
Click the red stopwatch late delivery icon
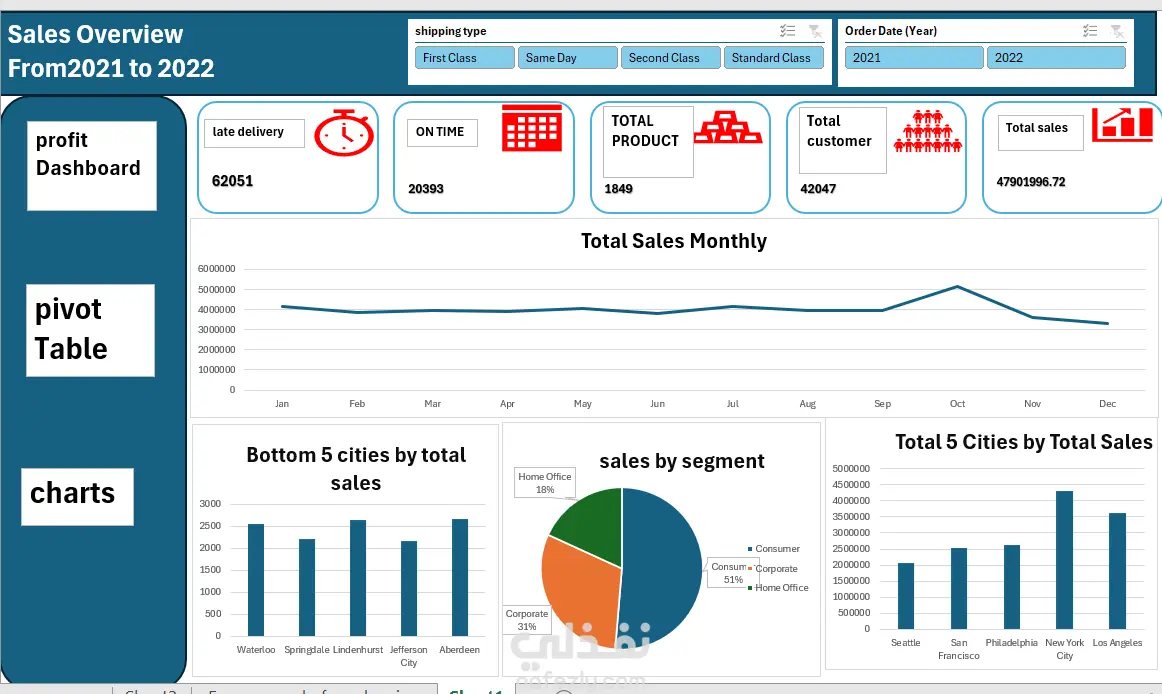[x=344, y=133]
